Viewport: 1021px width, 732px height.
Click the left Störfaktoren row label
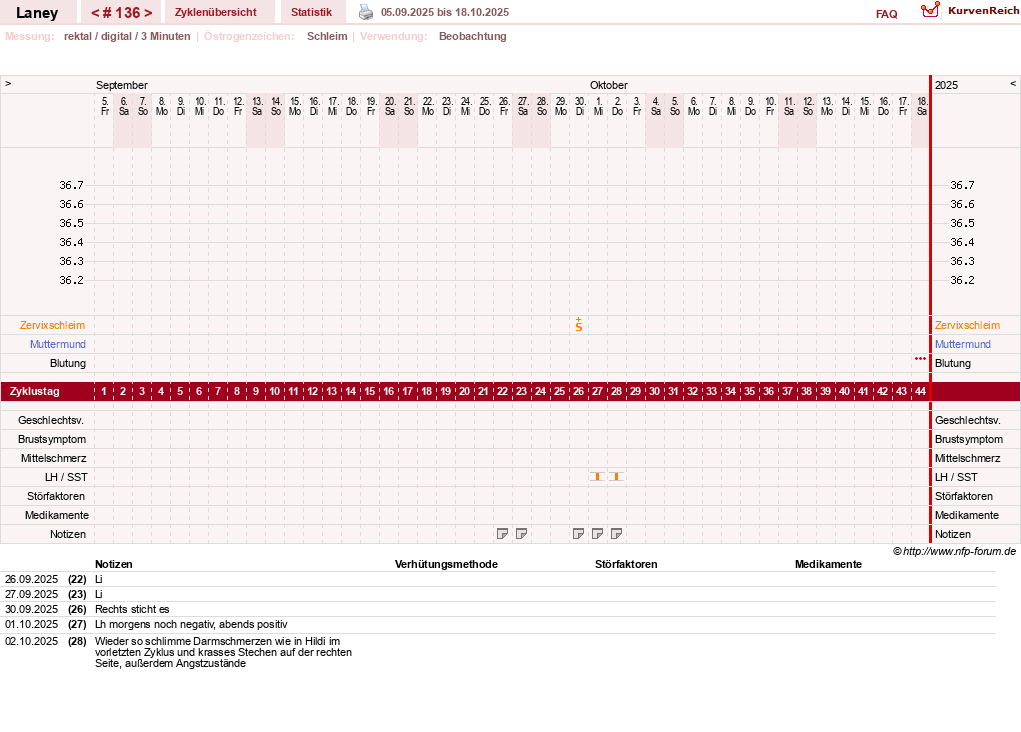click(54, 496)
